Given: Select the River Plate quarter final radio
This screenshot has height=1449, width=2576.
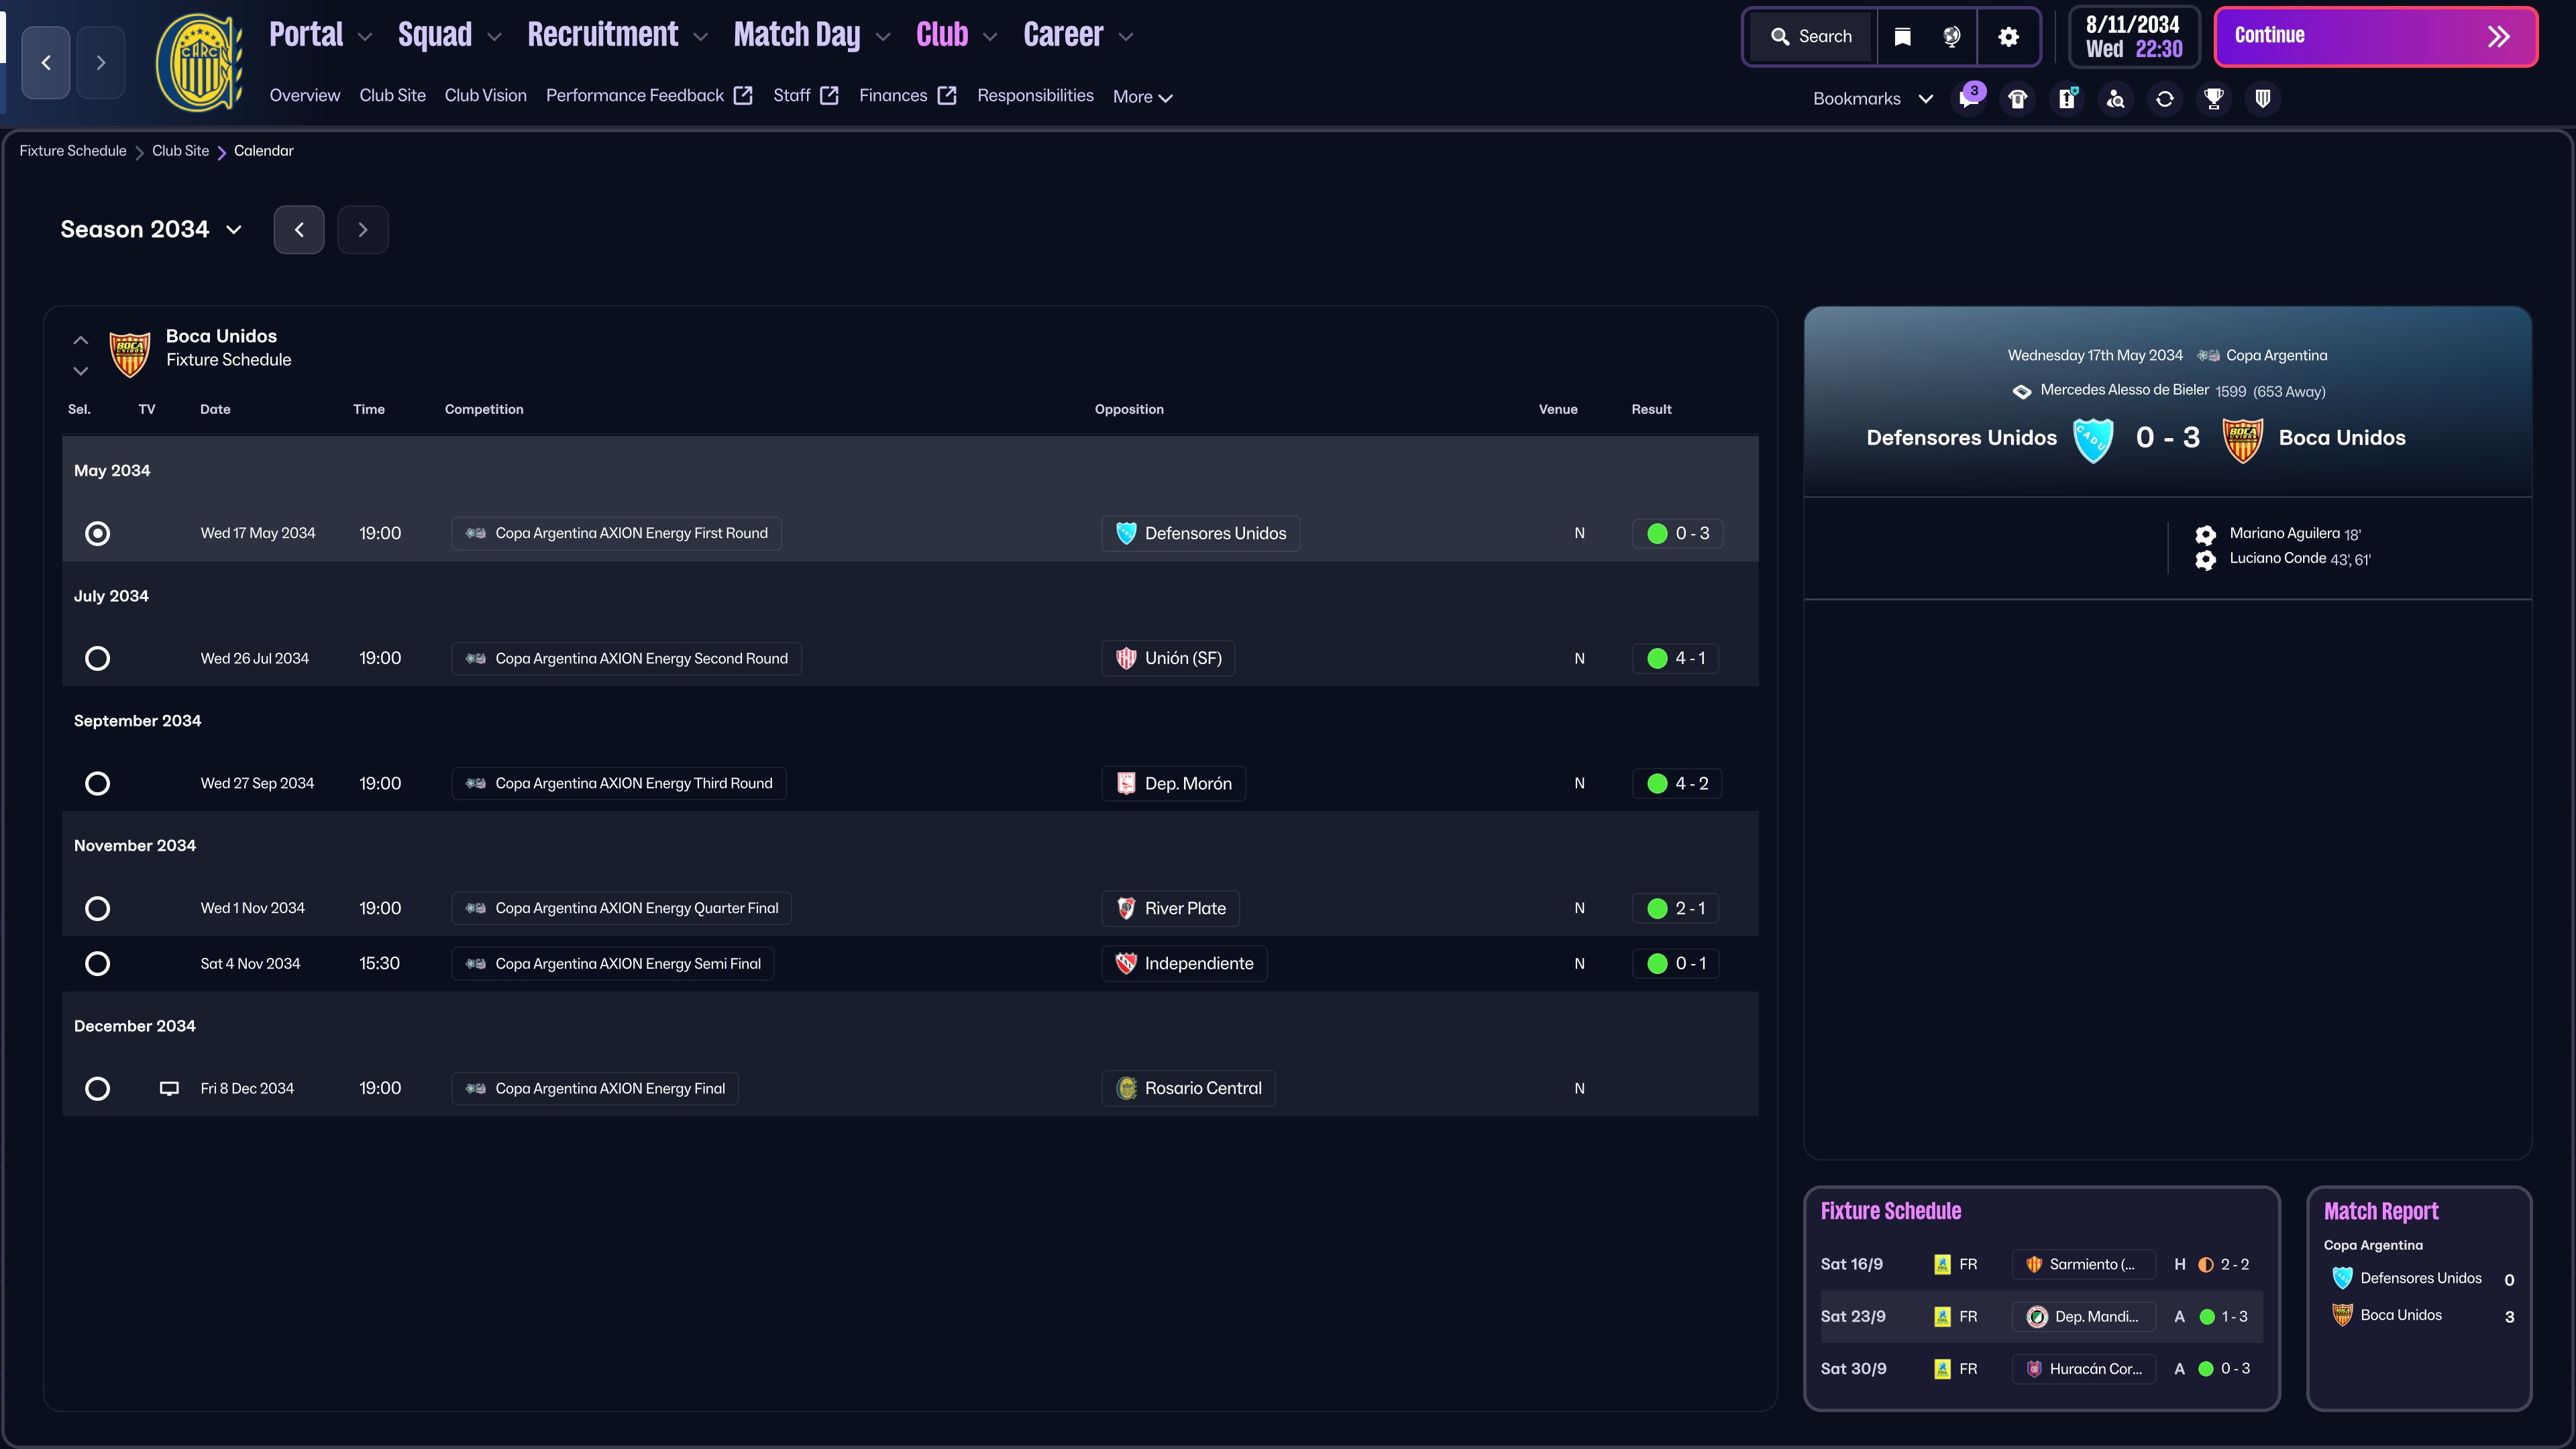Looking at the screenshot, I should coord(97,908).
